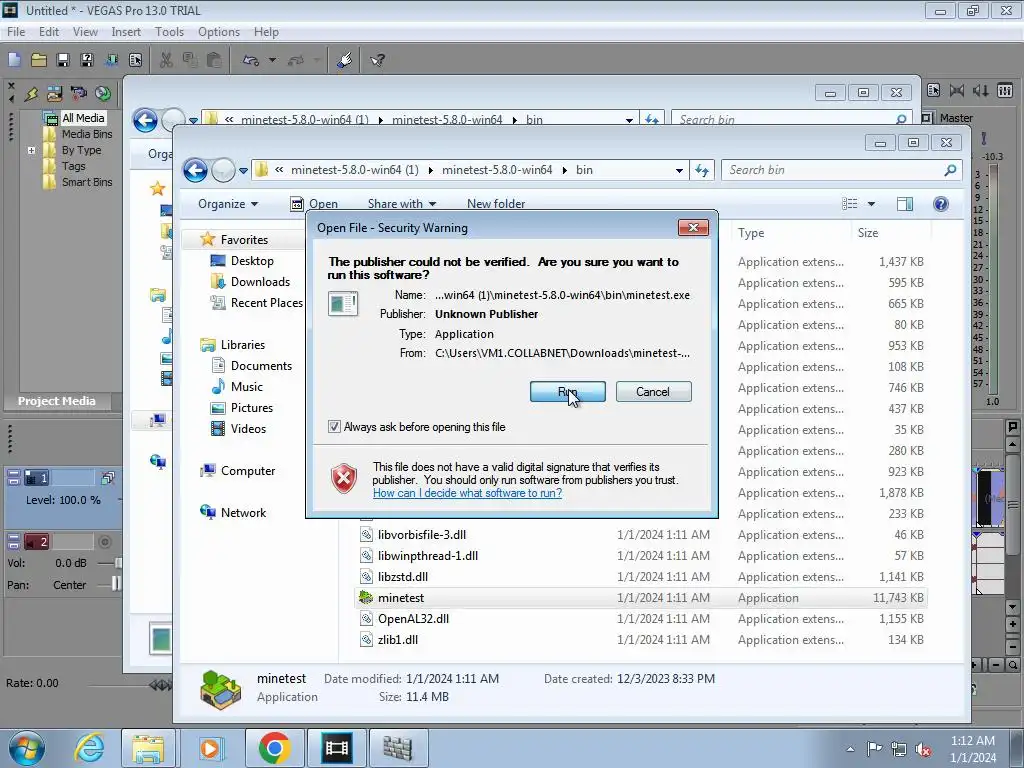Click the Render As icon in VEGAS toolbar
1024x768 pixels.
(x=112, y=60)
